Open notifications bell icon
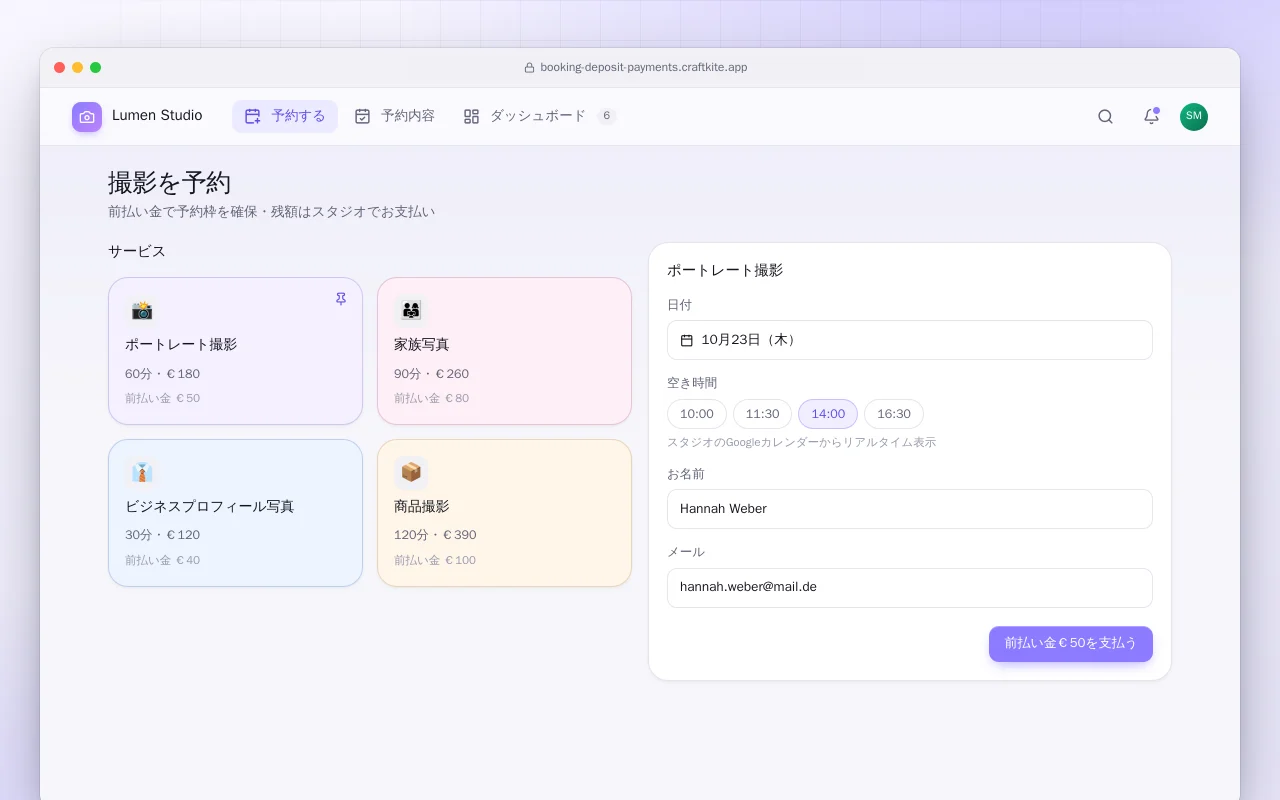 pyautogui.click(x=1151, y=117)
